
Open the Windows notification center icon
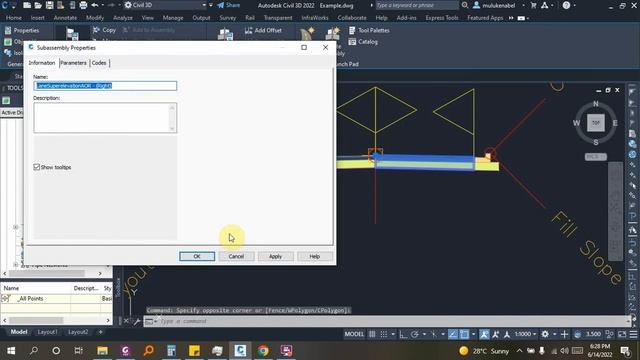tap(625, 351)
